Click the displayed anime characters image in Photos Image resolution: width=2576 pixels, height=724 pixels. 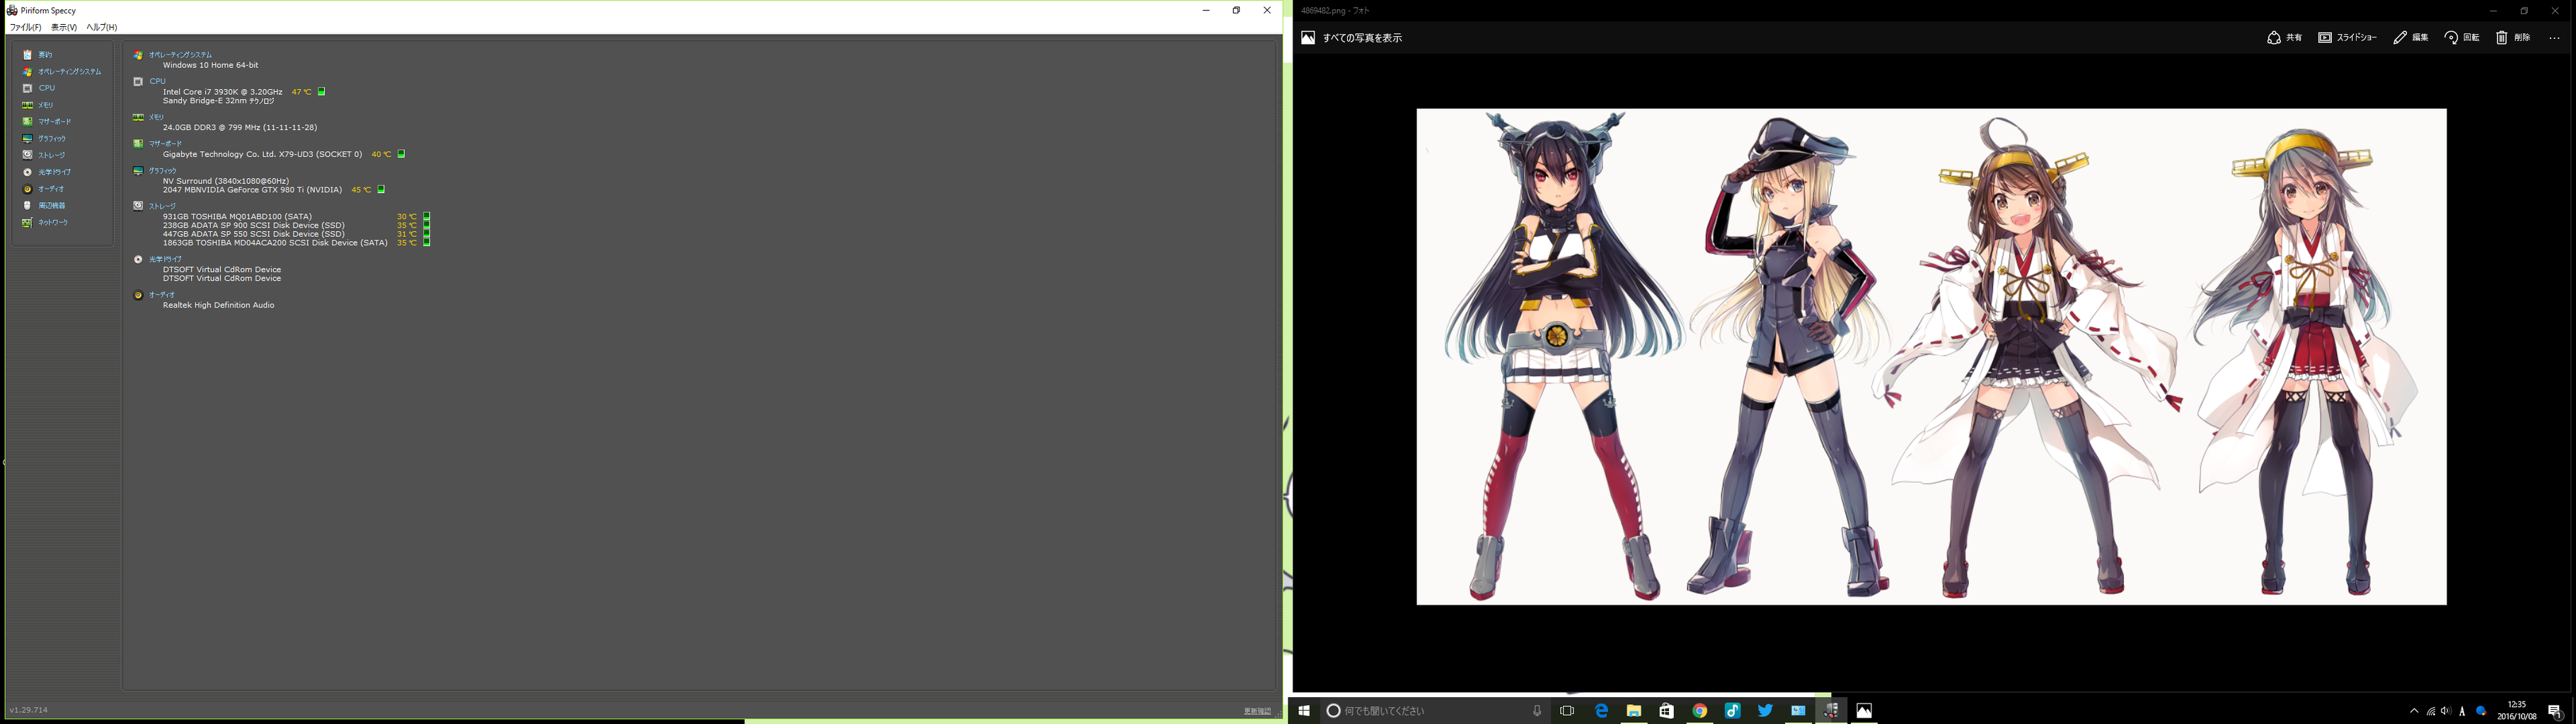pyautogui.click(x=1931, y=357)
